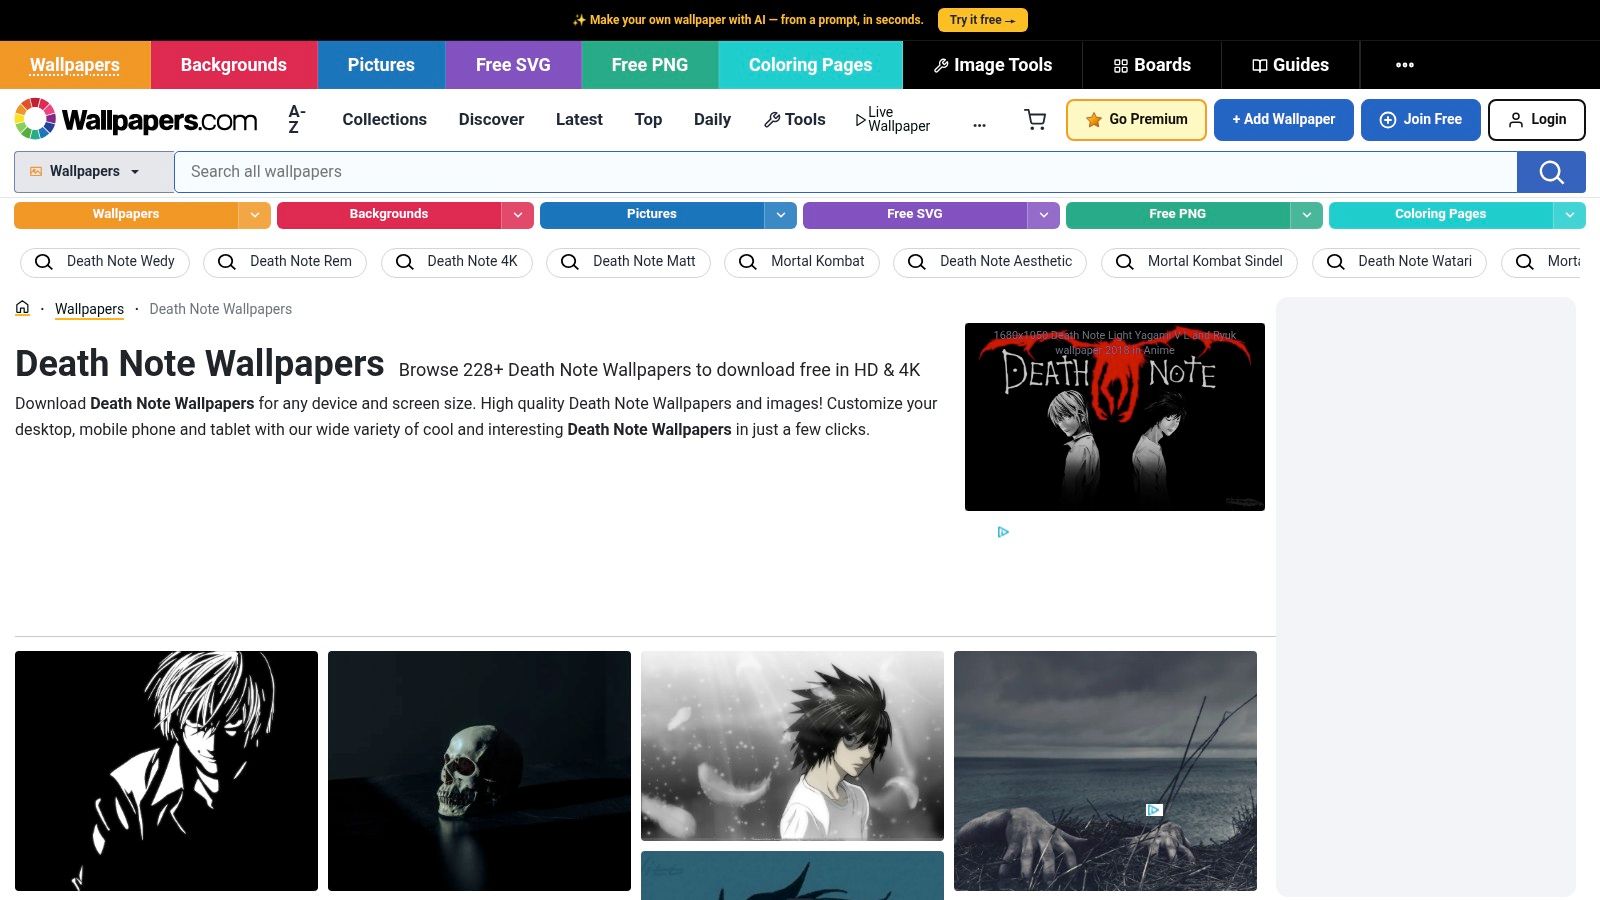Expand the orange Wallpapers category dropdown arrow
Screen dimensions: 1600x900
(x=255, y=215)
